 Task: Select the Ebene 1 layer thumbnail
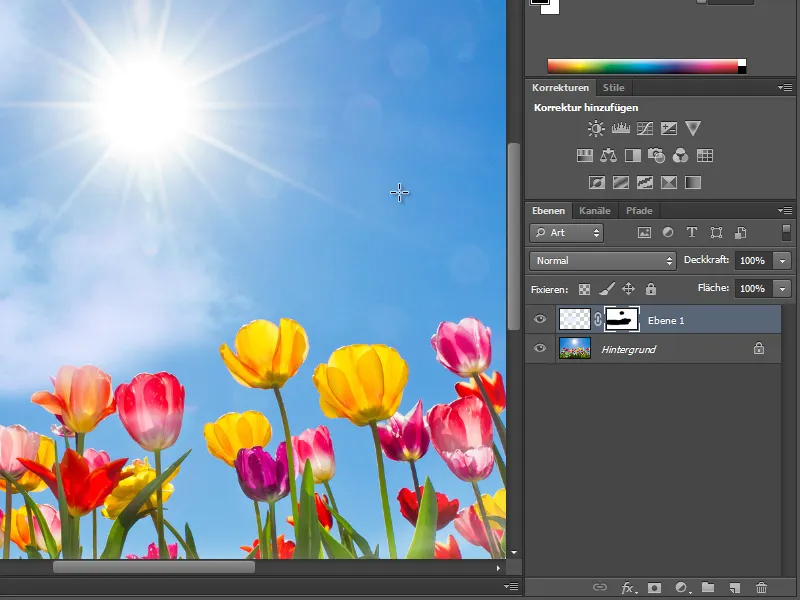tap(574, 320)
